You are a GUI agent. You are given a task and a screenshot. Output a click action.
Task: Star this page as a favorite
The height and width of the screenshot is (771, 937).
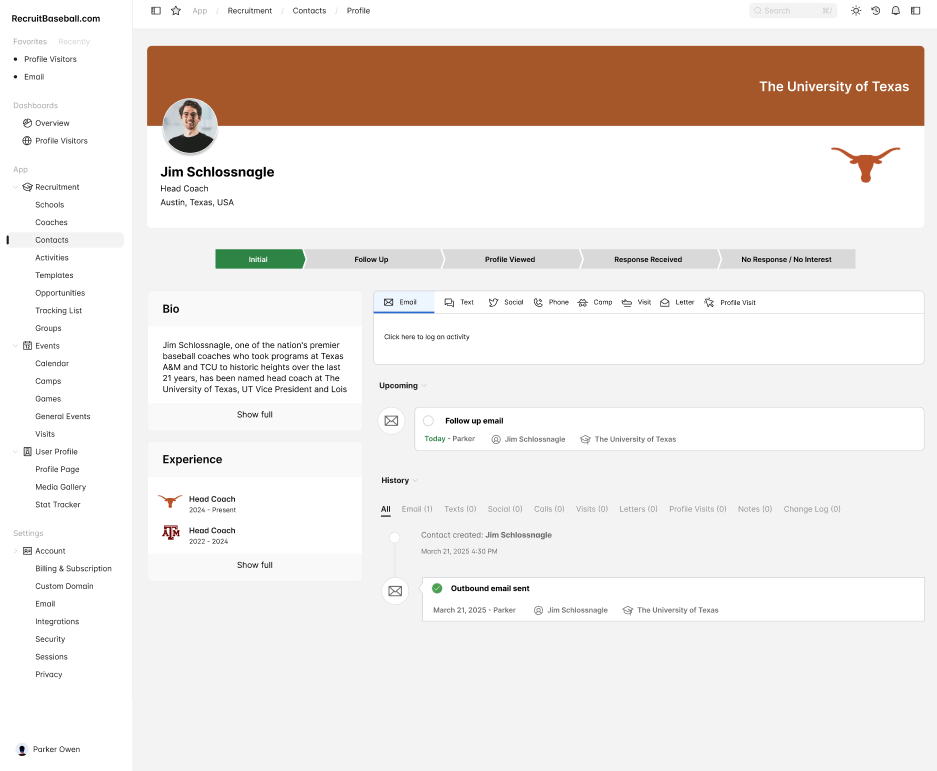click(176, 11)
